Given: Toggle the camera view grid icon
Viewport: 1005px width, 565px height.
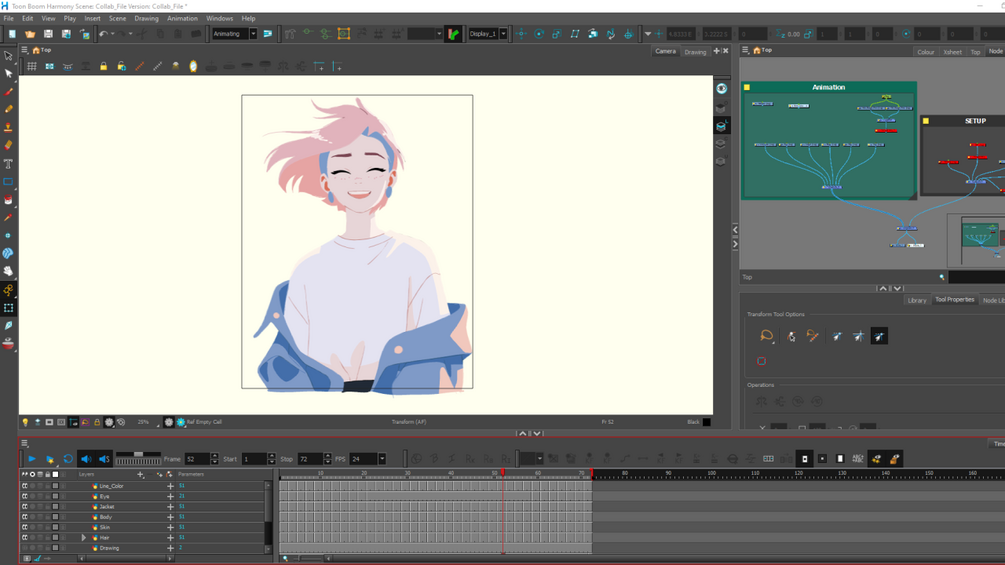Looking at the screenshot, I should tap(31, 66).
